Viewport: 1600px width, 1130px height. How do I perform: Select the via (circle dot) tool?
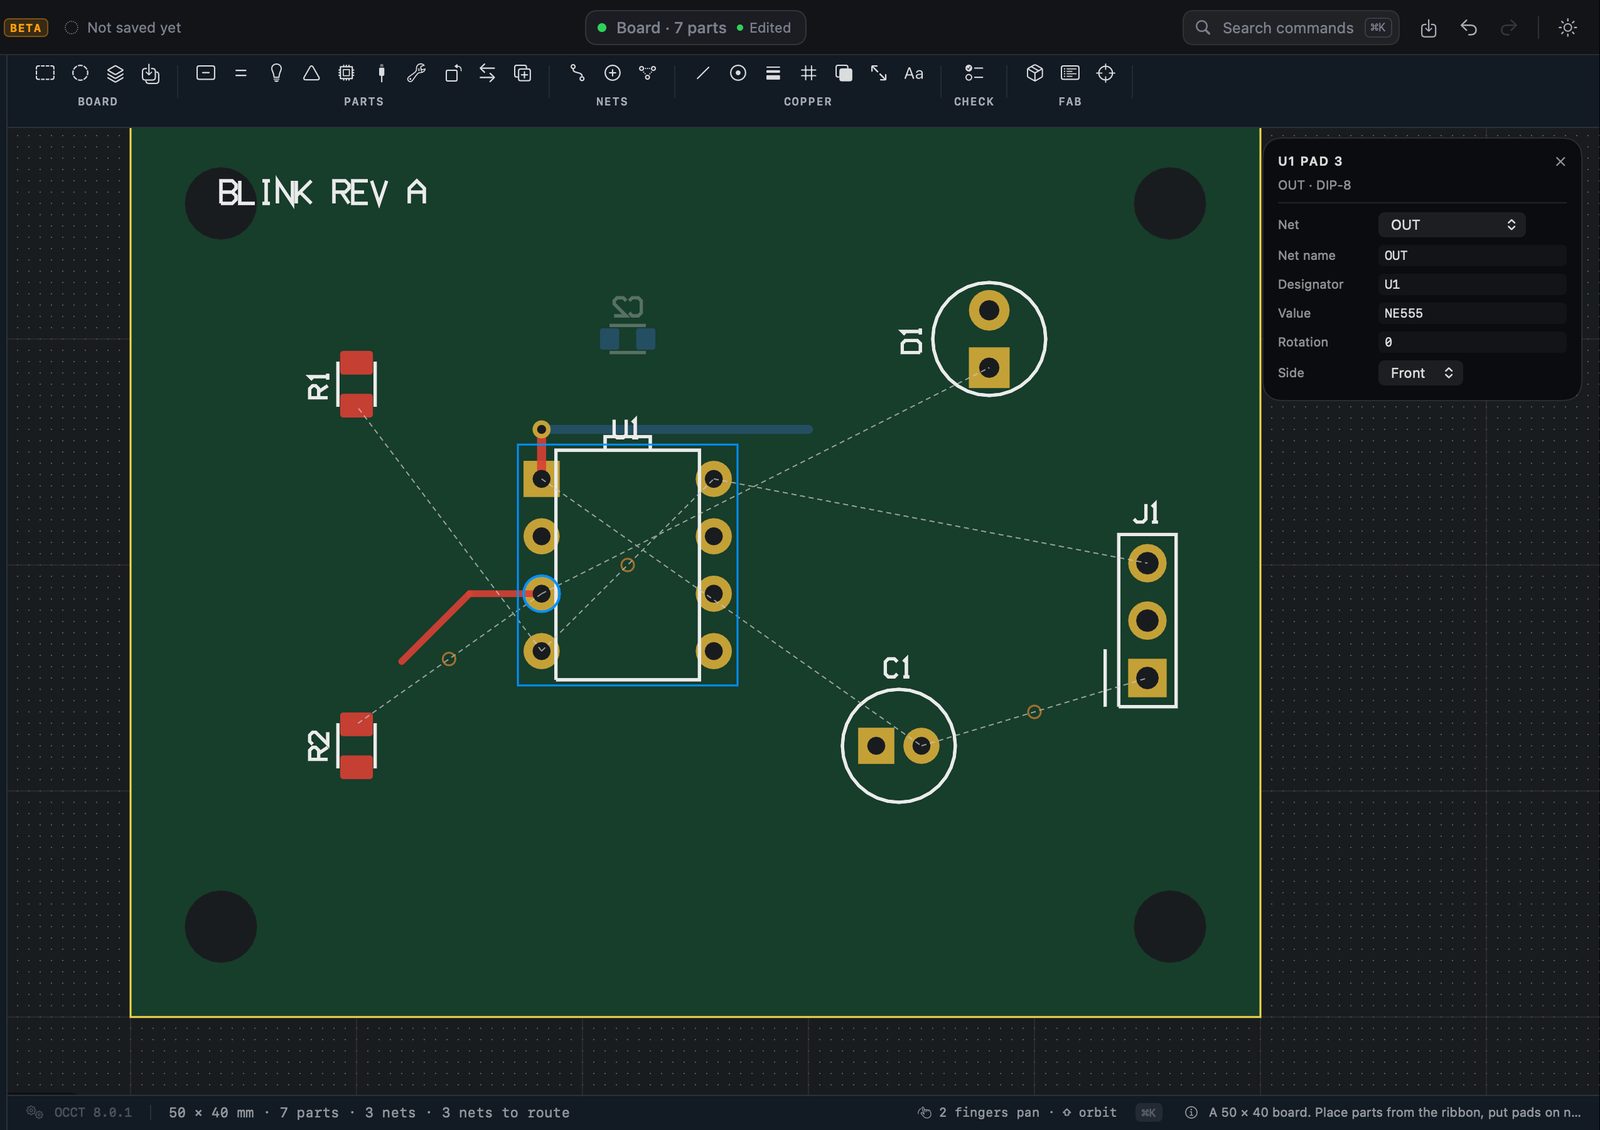pyautogui.click(x=738, y=73)
